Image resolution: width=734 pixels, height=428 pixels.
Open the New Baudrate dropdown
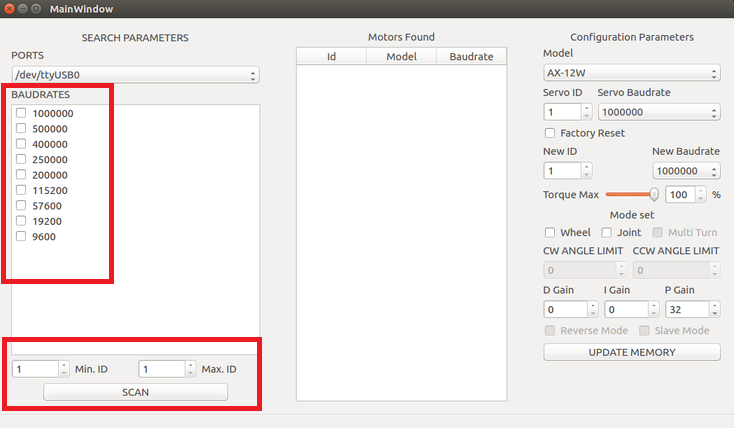point(685,171)
